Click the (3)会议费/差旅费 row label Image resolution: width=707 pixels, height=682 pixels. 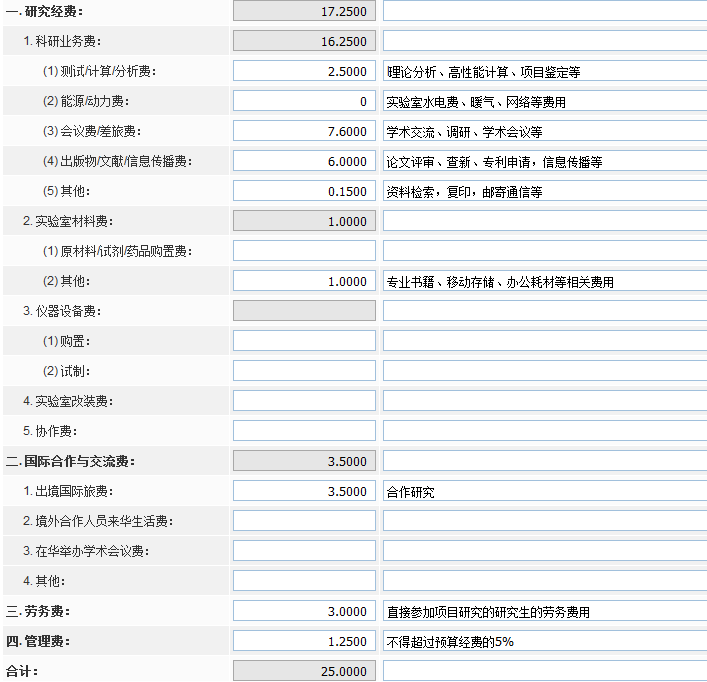[92, 131]
